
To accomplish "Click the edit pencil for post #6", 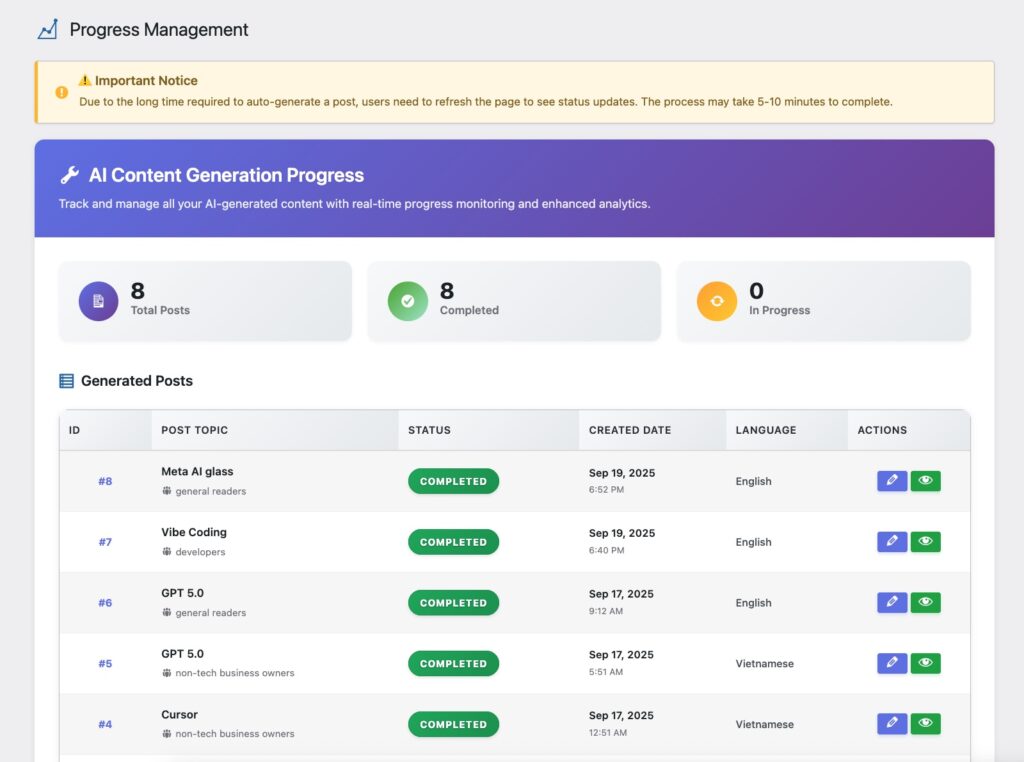I will pos(892,603).
